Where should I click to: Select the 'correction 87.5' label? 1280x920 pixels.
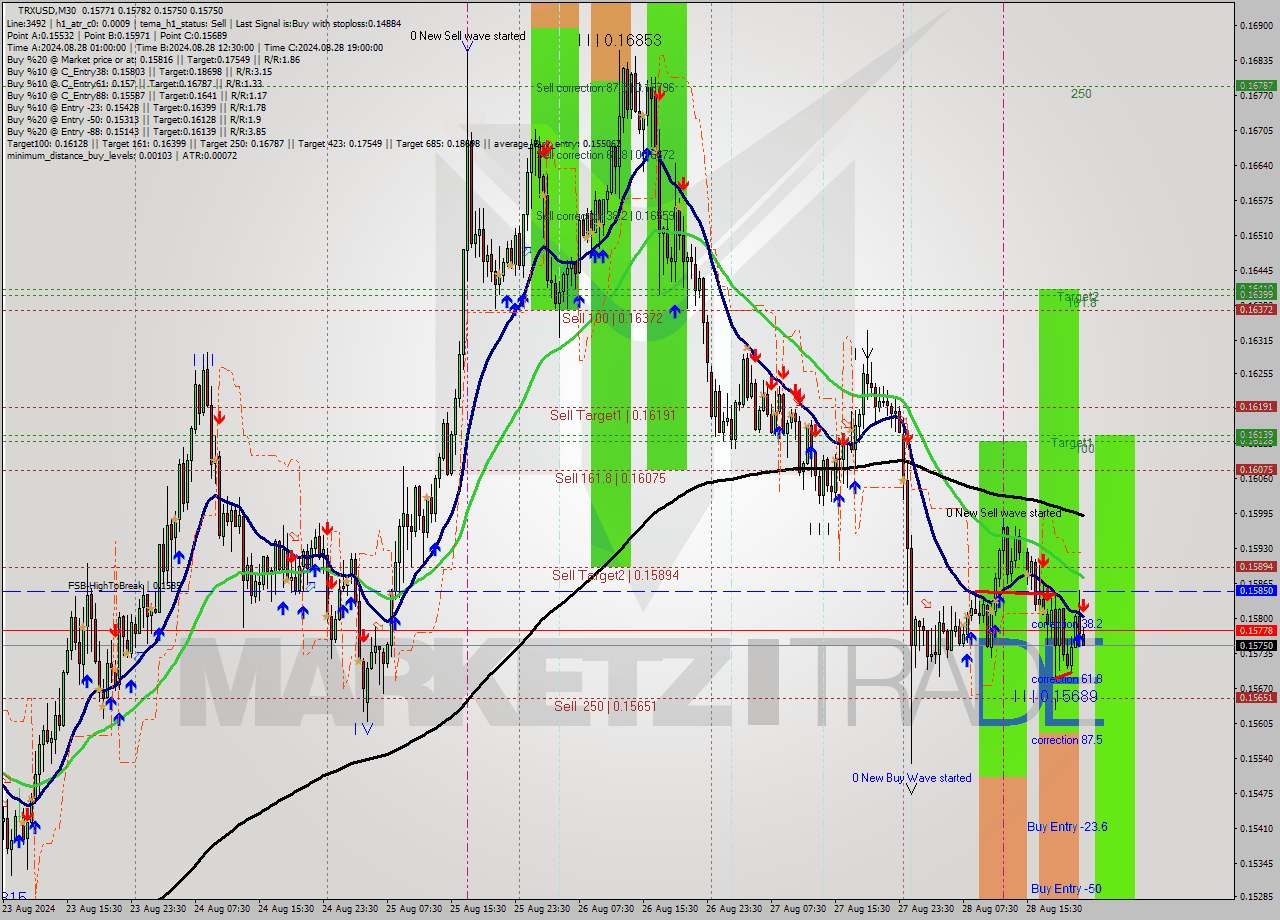coord(1067,740)
